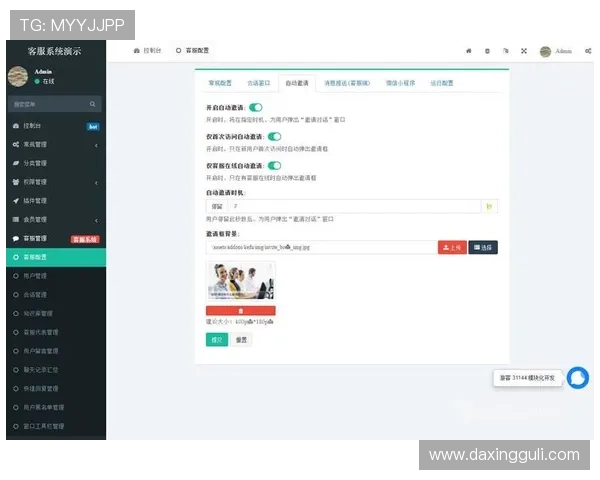Viewport: 600px width, 480px height.
Task: Expand the 会员管理 sidebar menu
Action: [x=56, y=219]
